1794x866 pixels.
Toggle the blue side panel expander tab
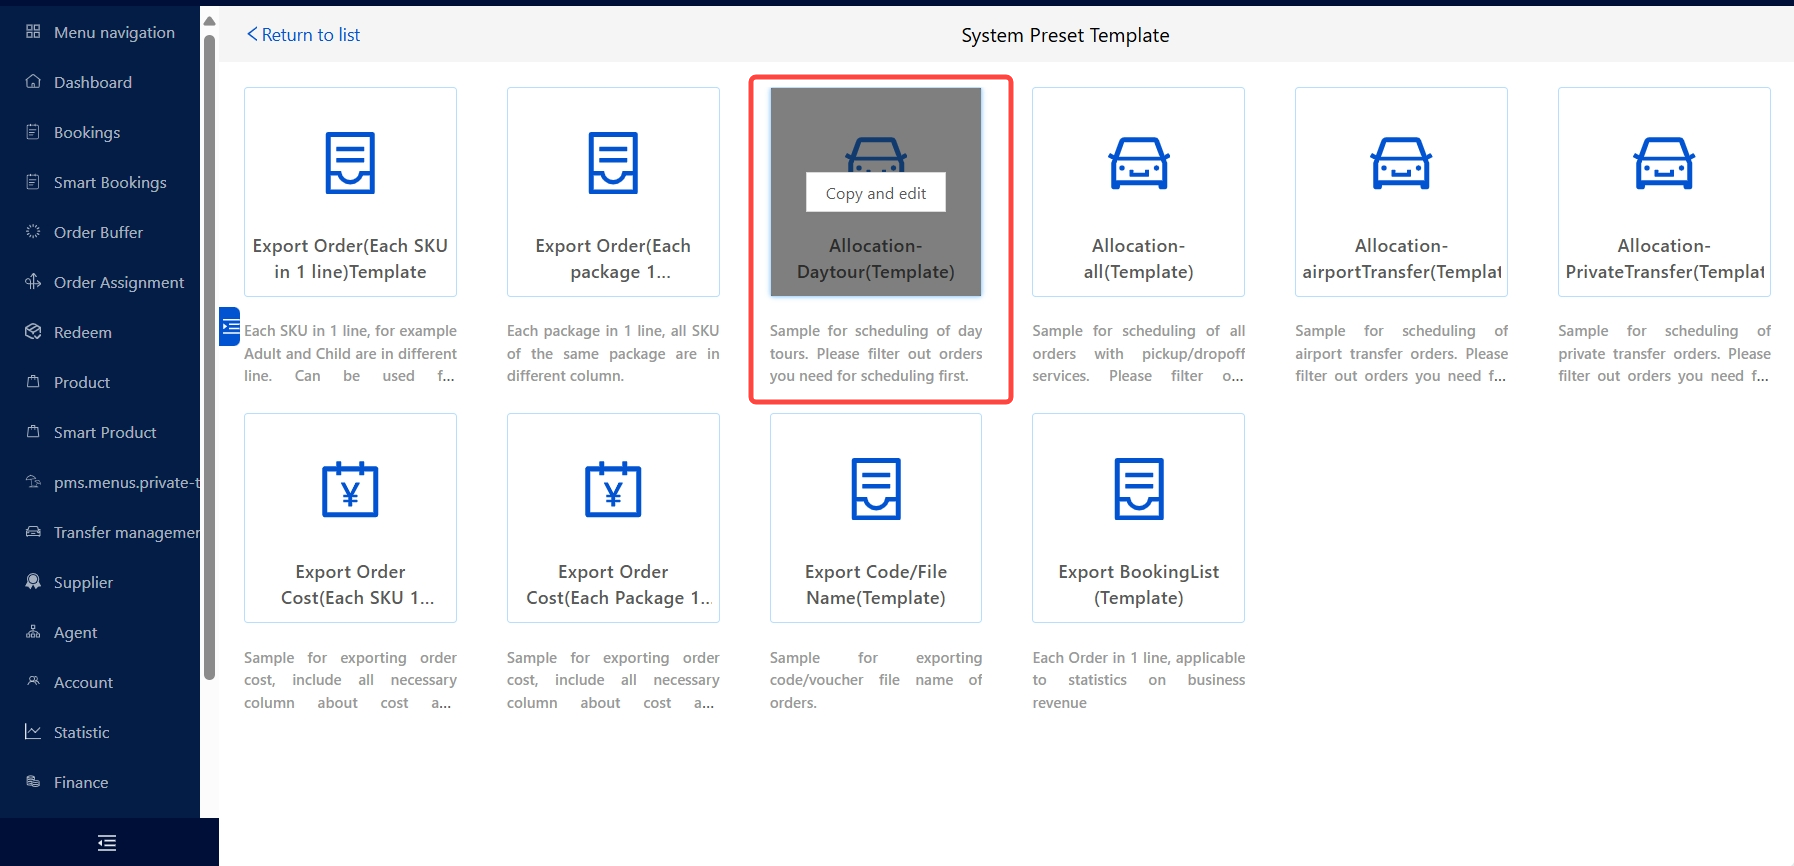click(x=229, y=327)
